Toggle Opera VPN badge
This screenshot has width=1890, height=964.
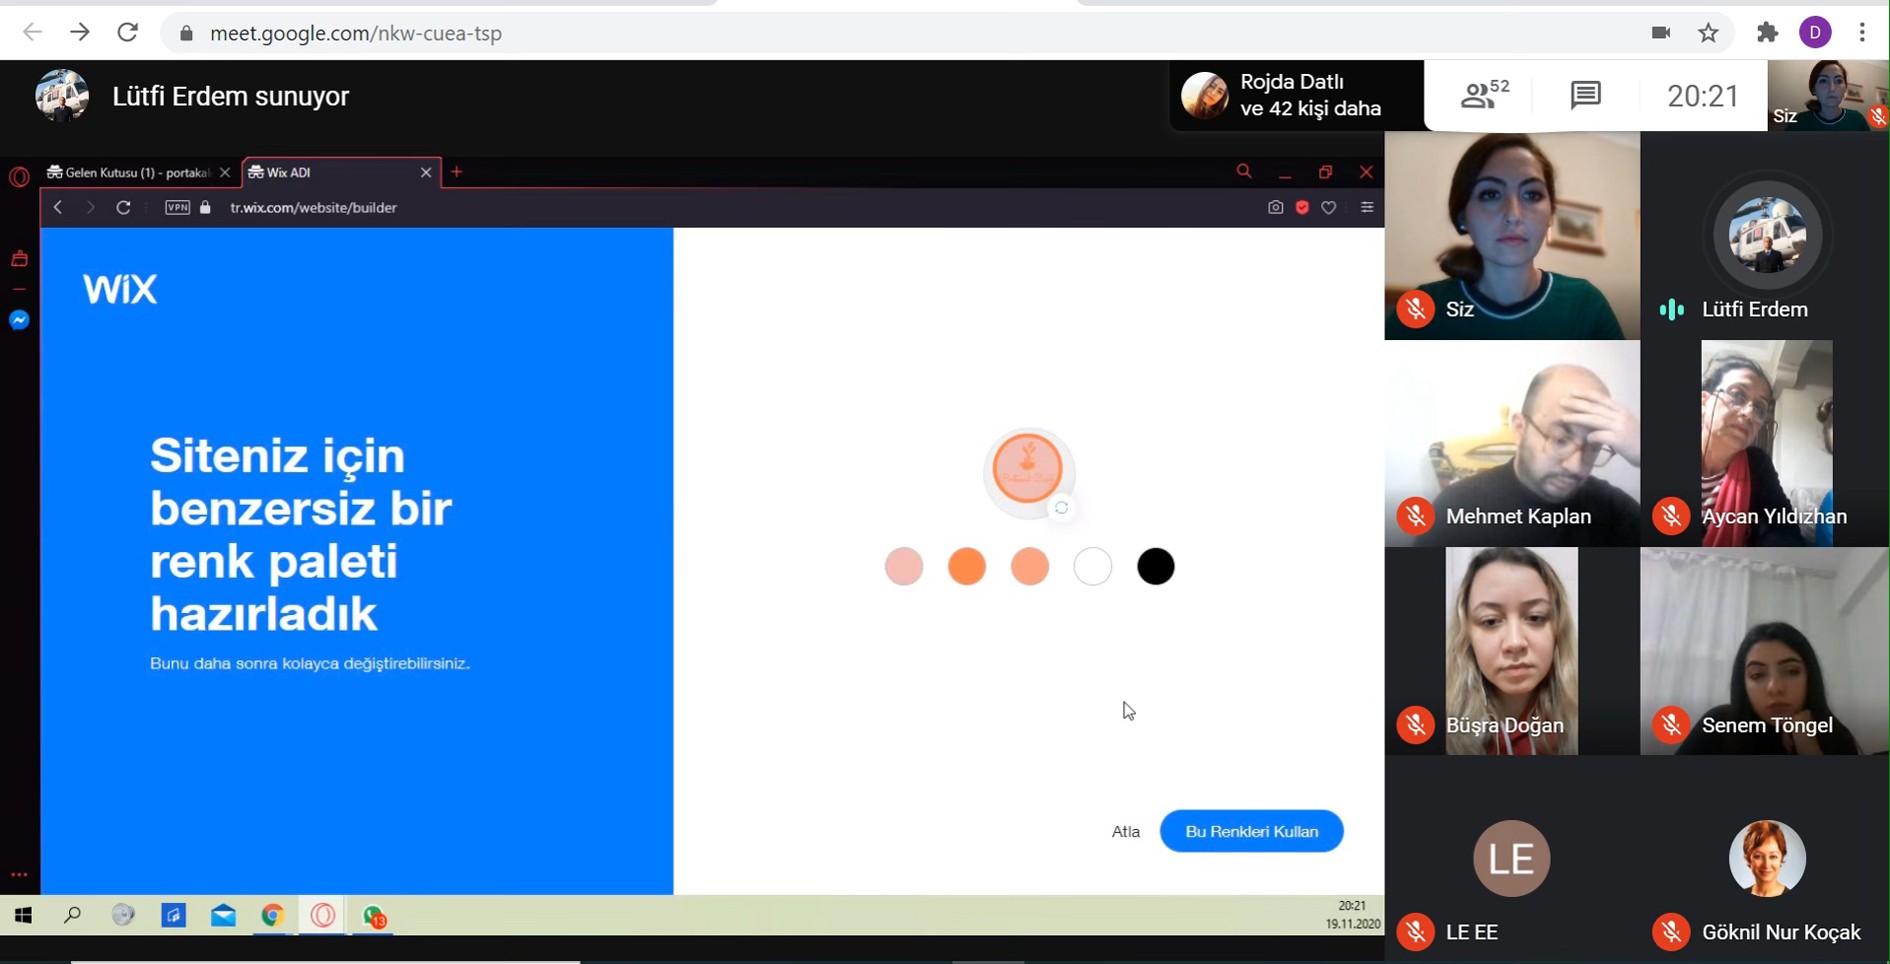click(177, 207)
